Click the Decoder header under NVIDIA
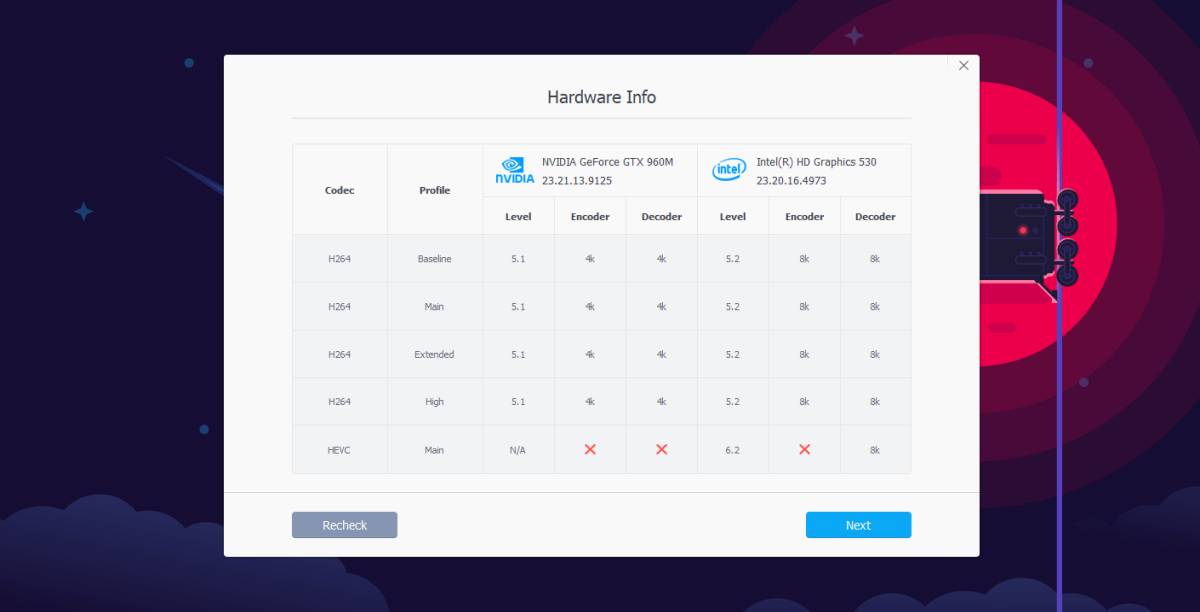The image size is (1200, 612). (662, 216)
